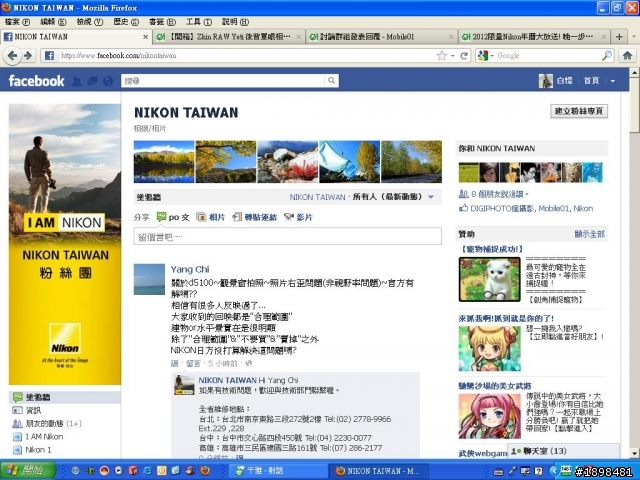Click the 建立粉絲專頁 button
The height and width of the screenshot is (480, 640).
(579, 111)
